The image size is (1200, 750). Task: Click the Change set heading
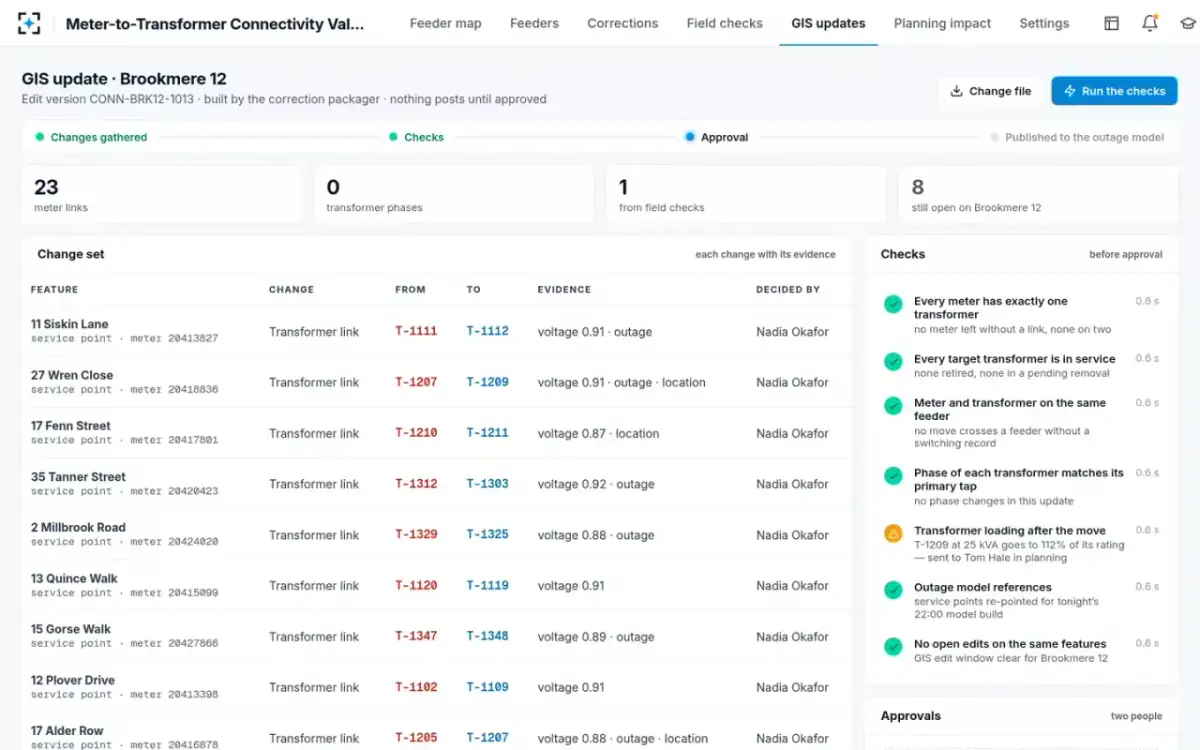tap(71, 254)
